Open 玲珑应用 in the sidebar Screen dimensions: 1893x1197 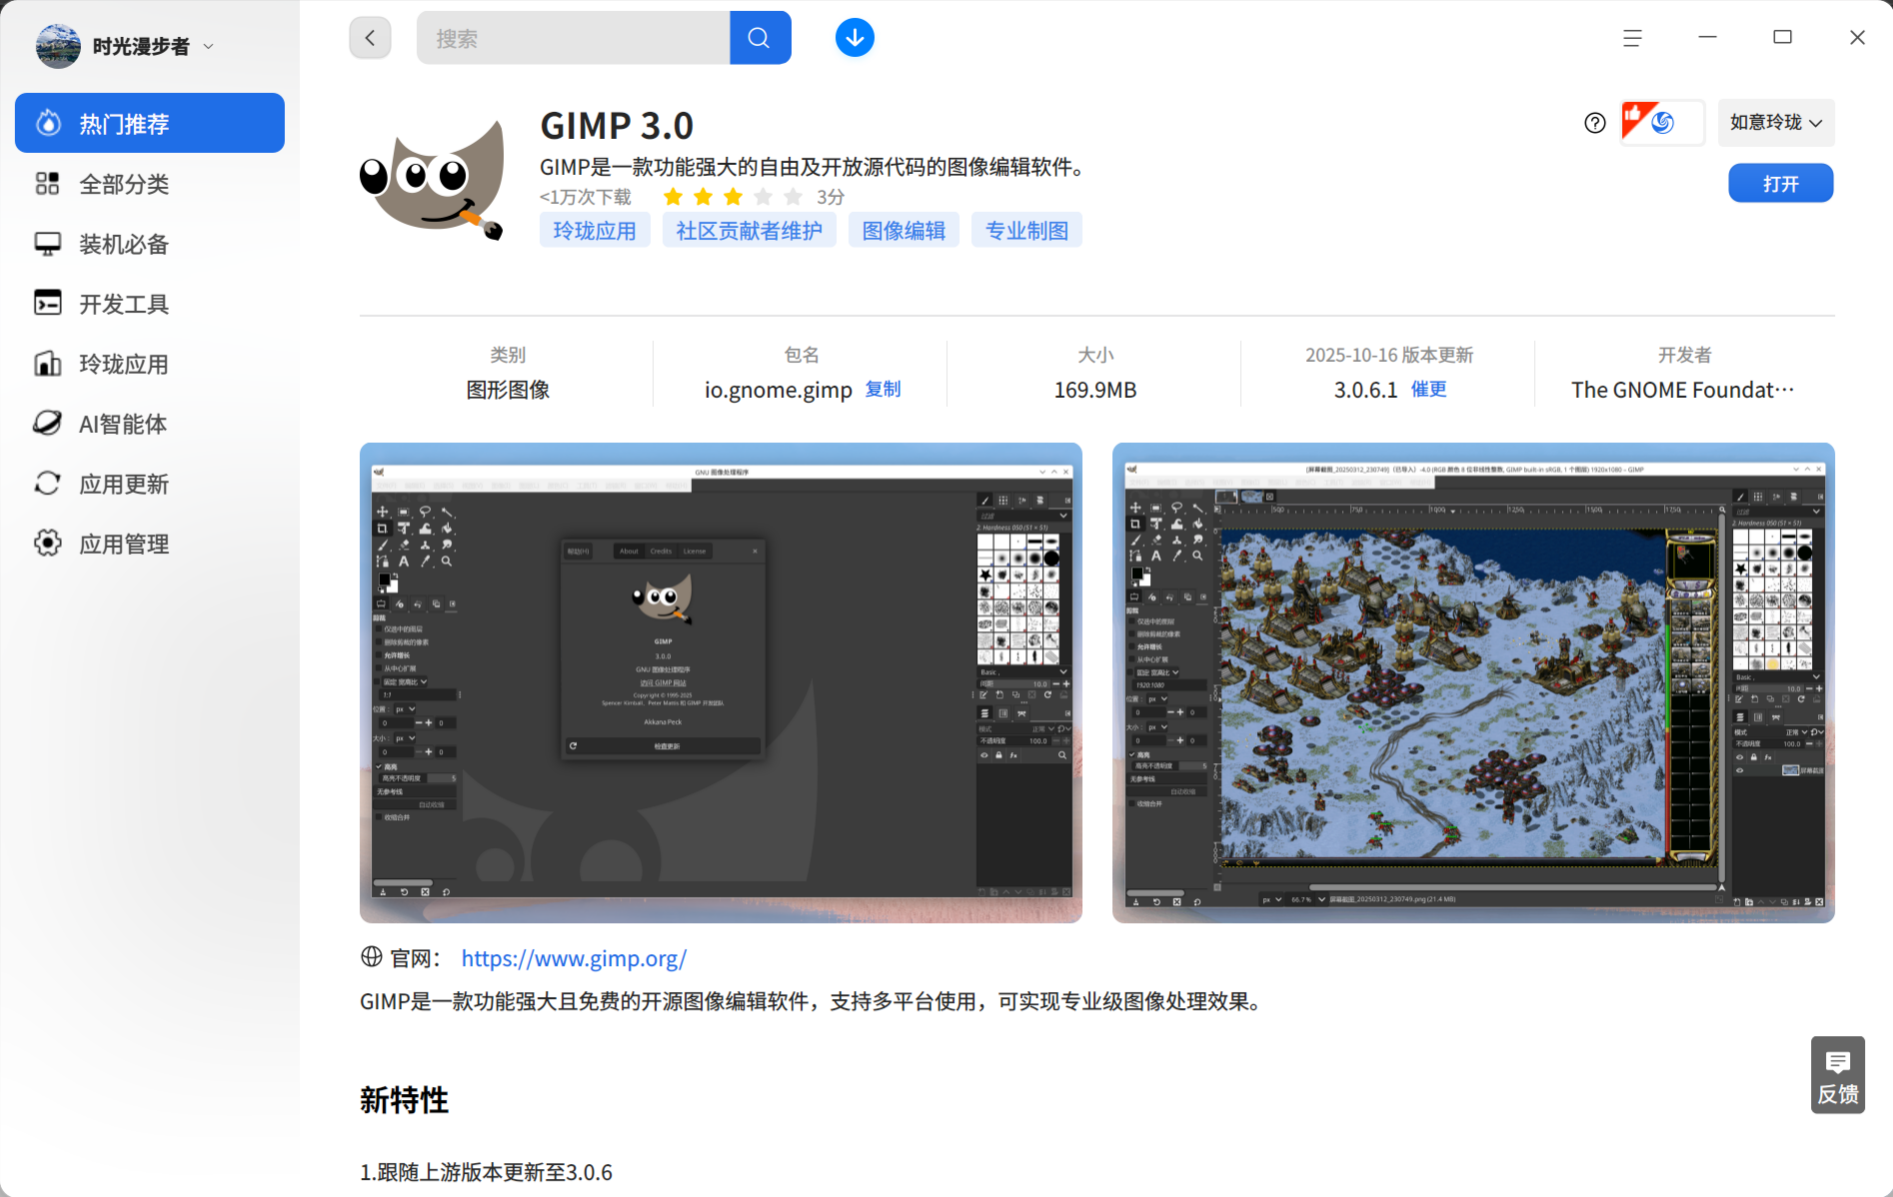pyautogui.click(x=150, y=364)
